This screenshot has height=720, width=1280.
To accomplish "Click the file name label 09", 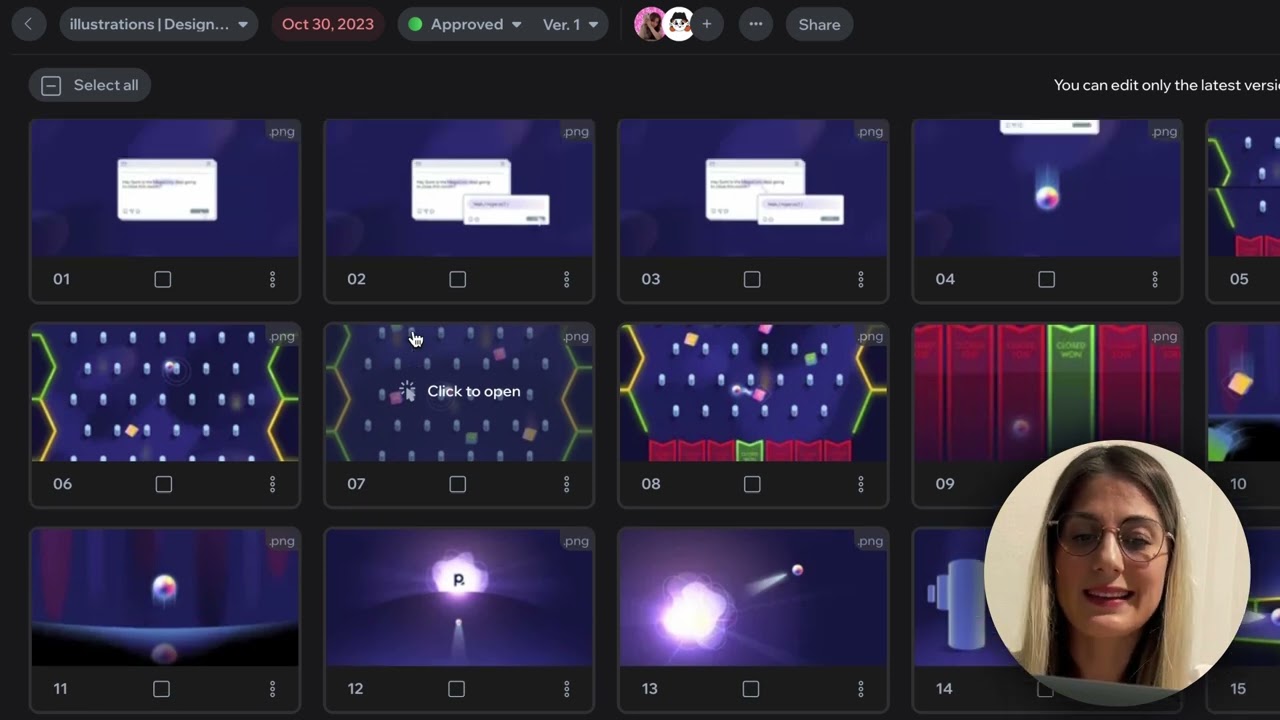I will pyautogui.click(x=945, y=484).
